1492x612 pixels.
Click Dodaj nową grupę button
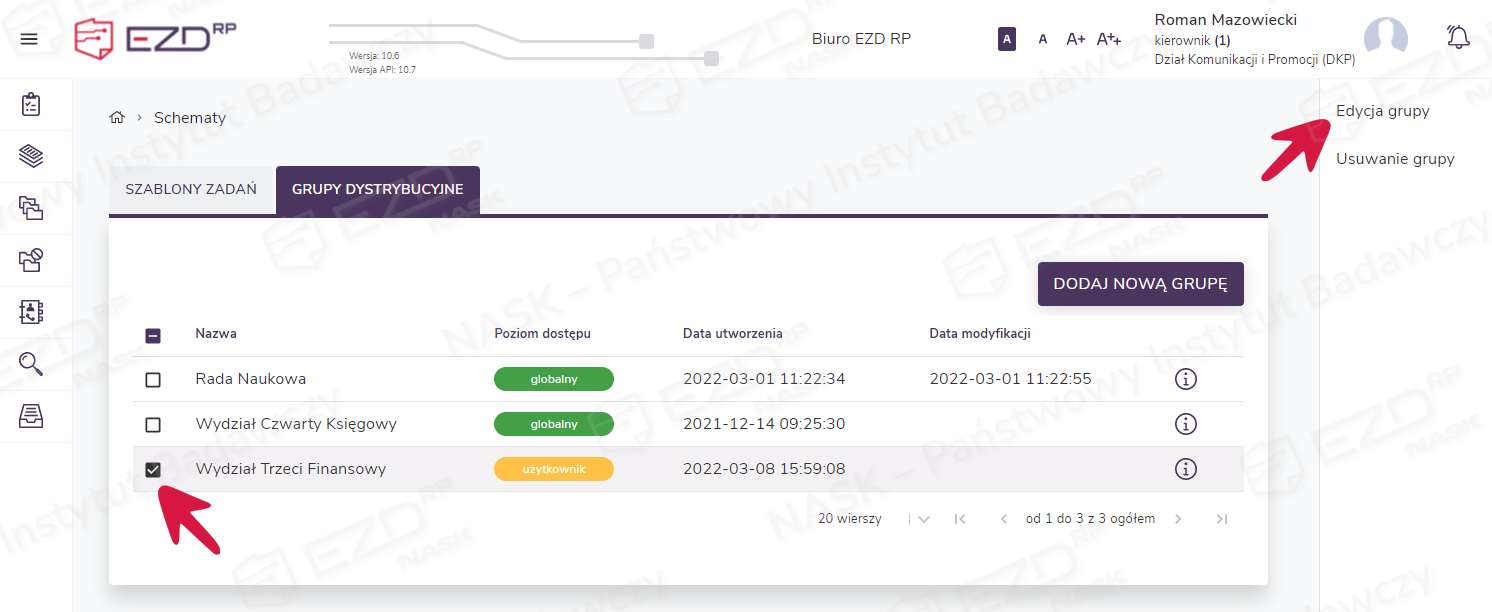point(1140,284)
